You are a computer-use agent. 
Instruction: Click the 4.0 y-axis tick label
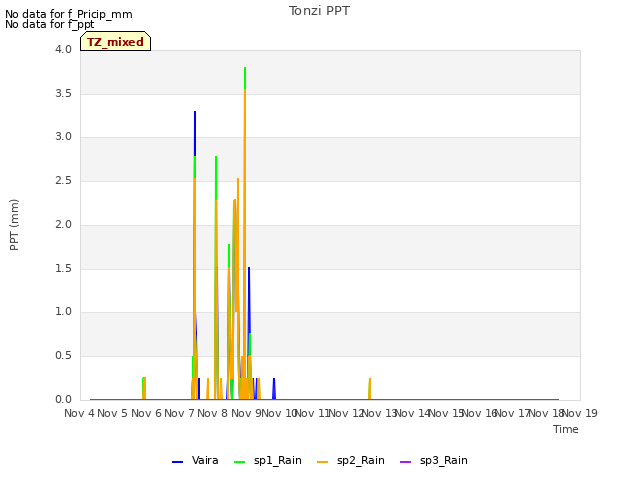click(63, 49)
